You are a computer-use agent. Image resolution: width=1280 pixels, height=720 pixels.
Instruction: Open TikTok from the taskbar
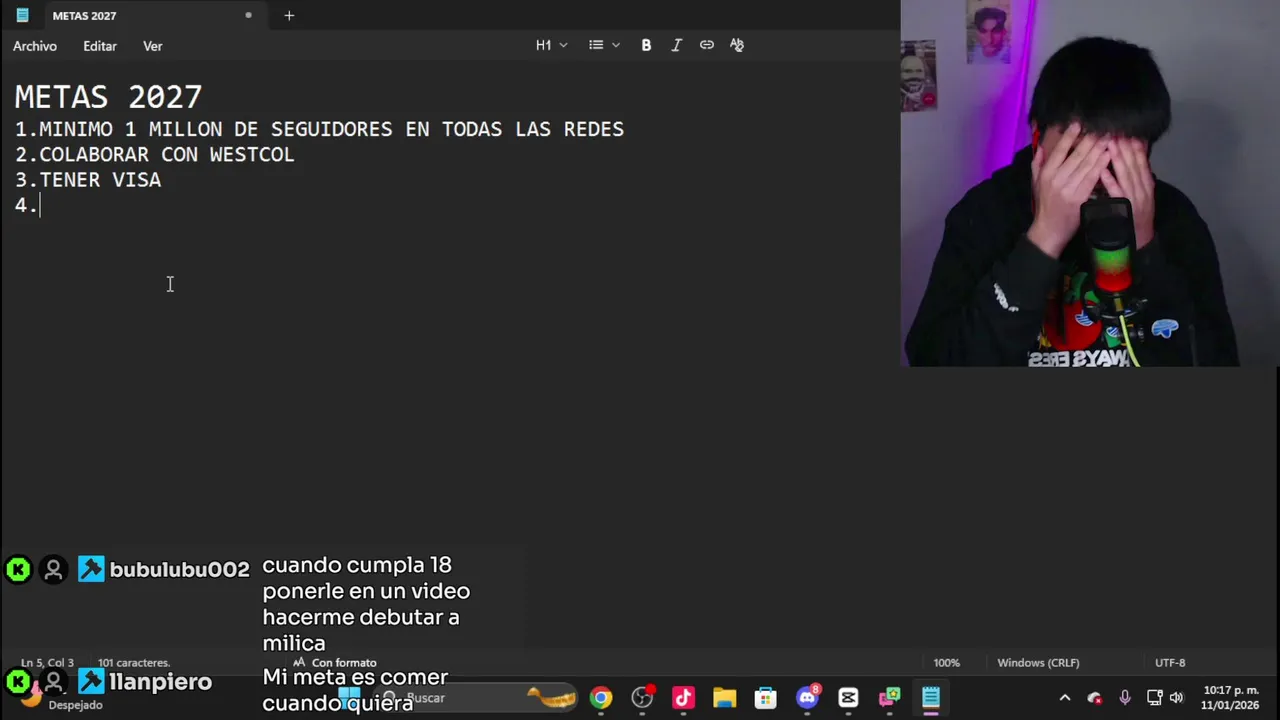click(683, 698)
